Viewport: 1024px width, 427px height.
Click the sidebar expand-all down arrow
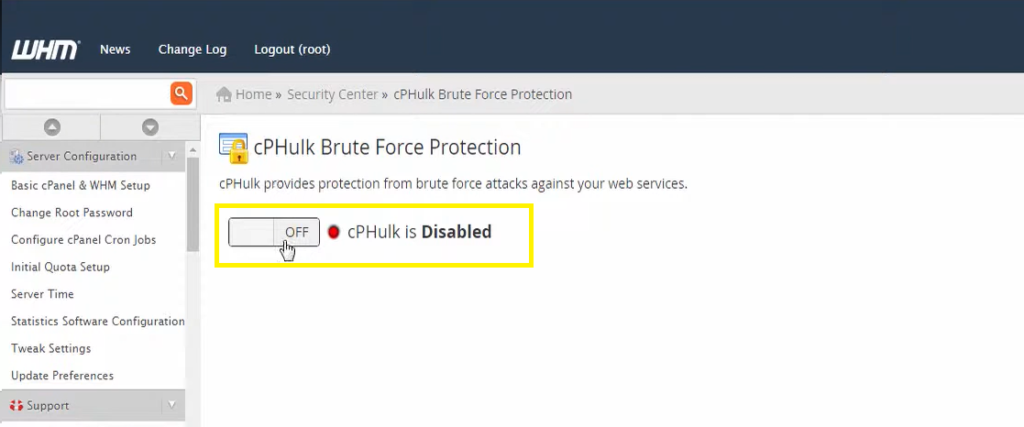(x=150, y=127)
